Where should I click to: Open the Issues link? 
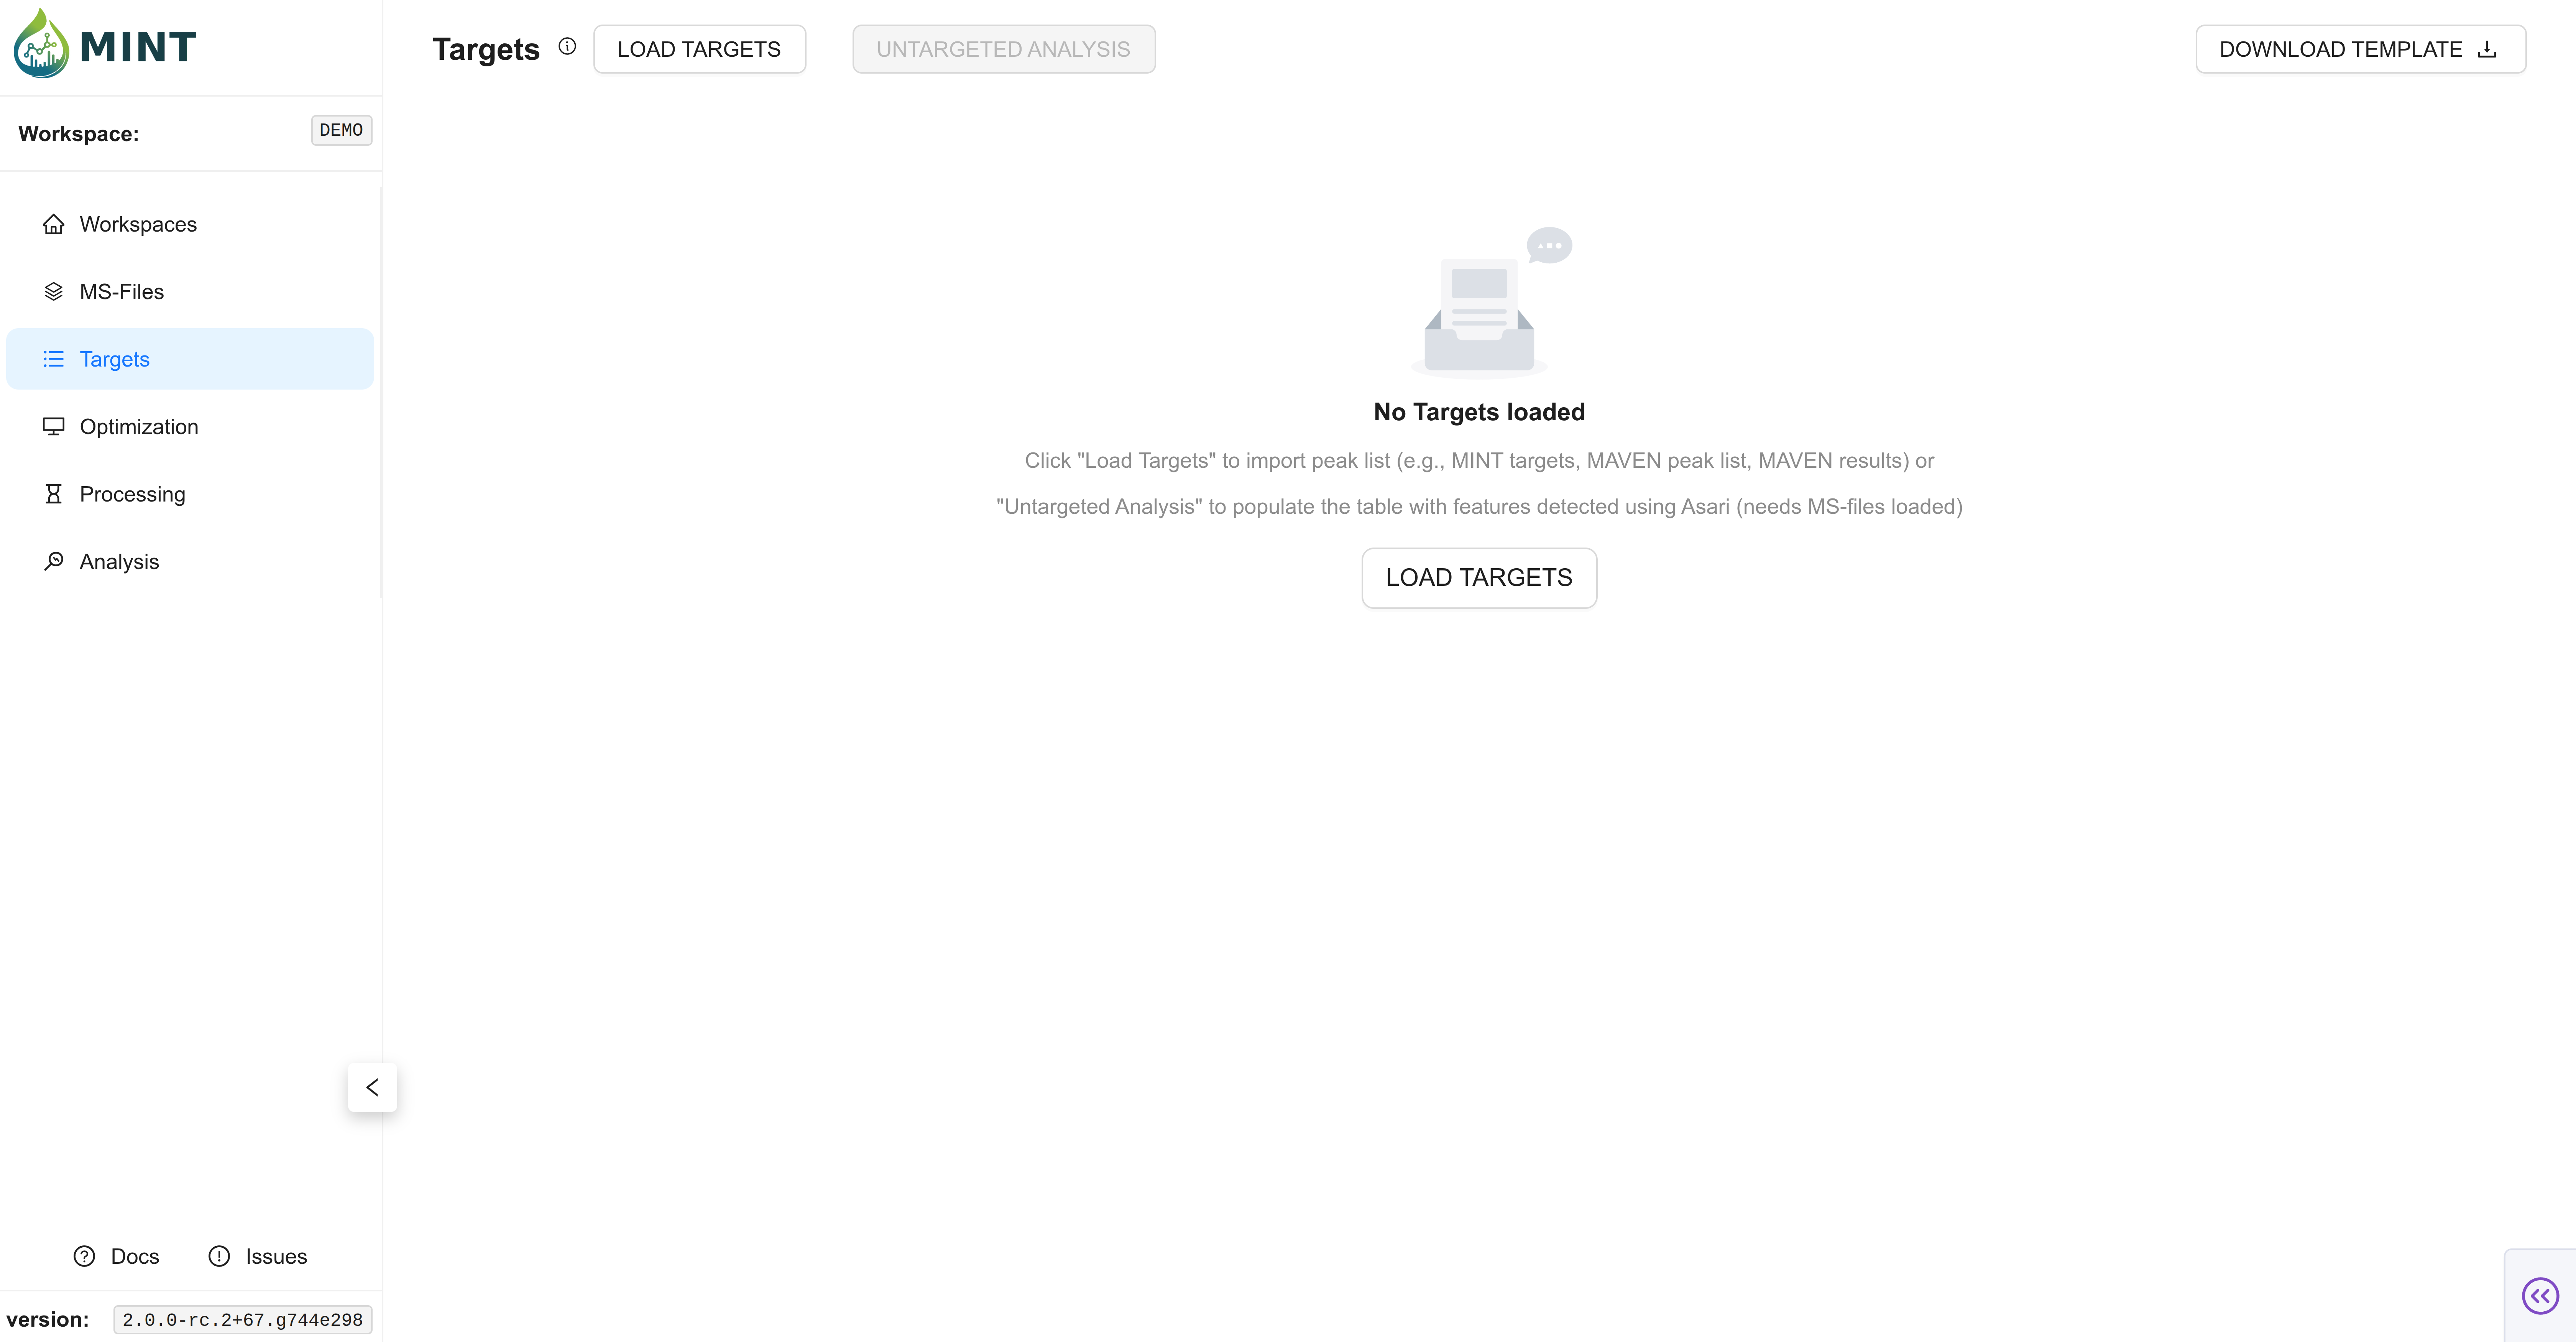(x=258, y=1256)
